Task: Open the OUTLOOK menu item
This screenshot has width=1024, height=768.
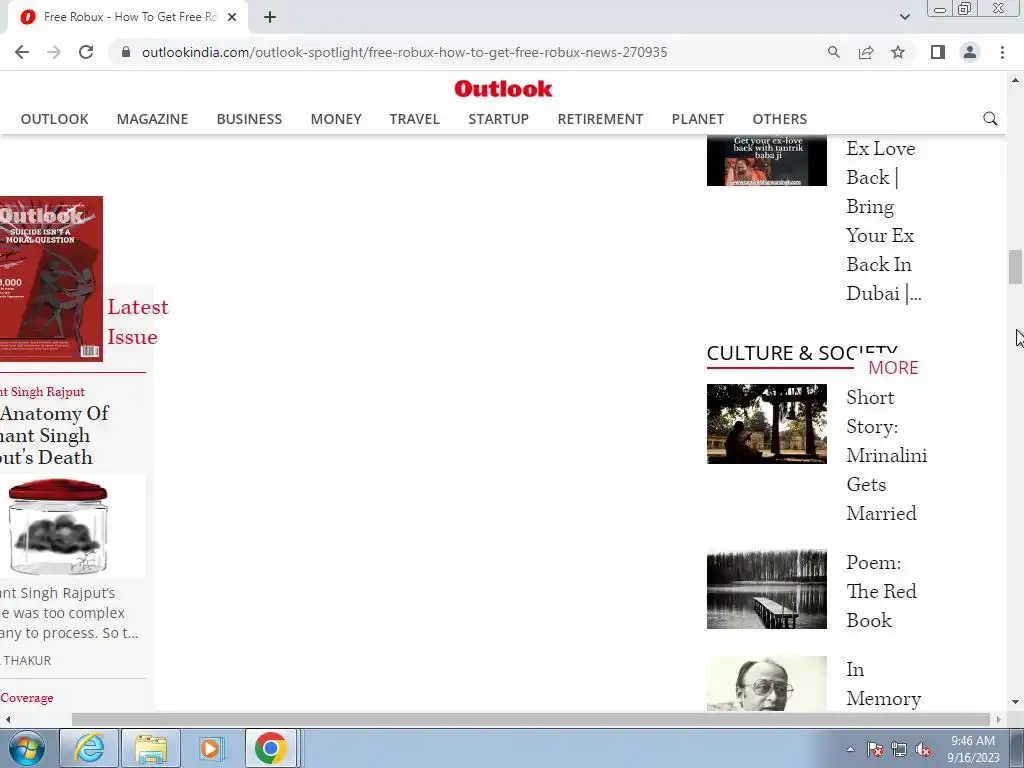Action: pos(54,119)
